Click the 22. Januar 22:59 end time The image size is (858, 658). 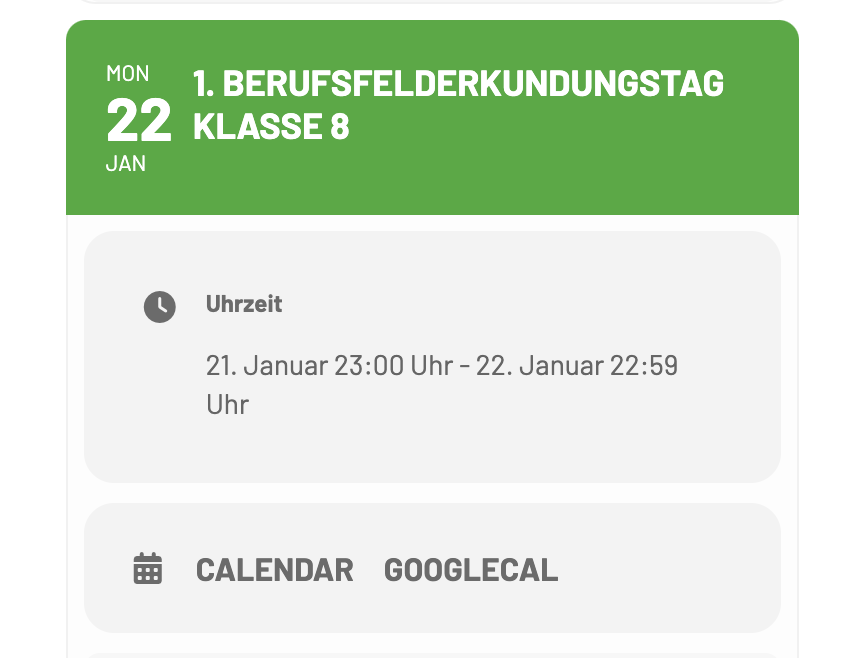(x=577, y=365)
